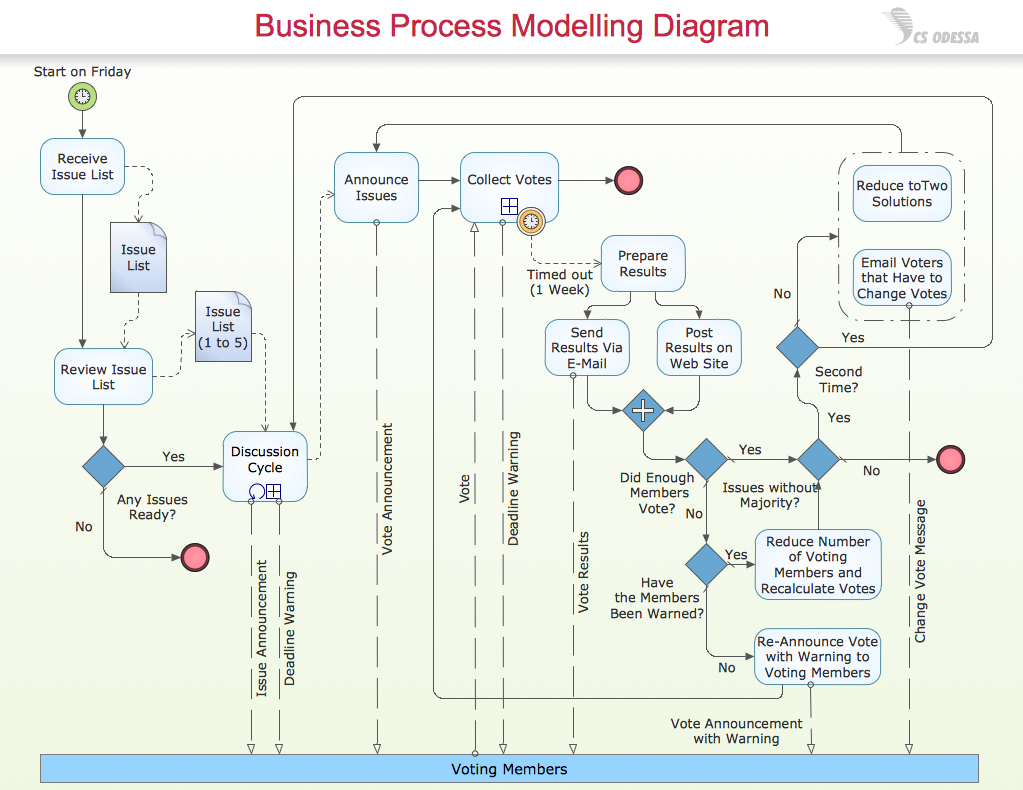Select the Prepare Results task
Viewport: 1023px width, 790px height.
(x=643, y=264)
